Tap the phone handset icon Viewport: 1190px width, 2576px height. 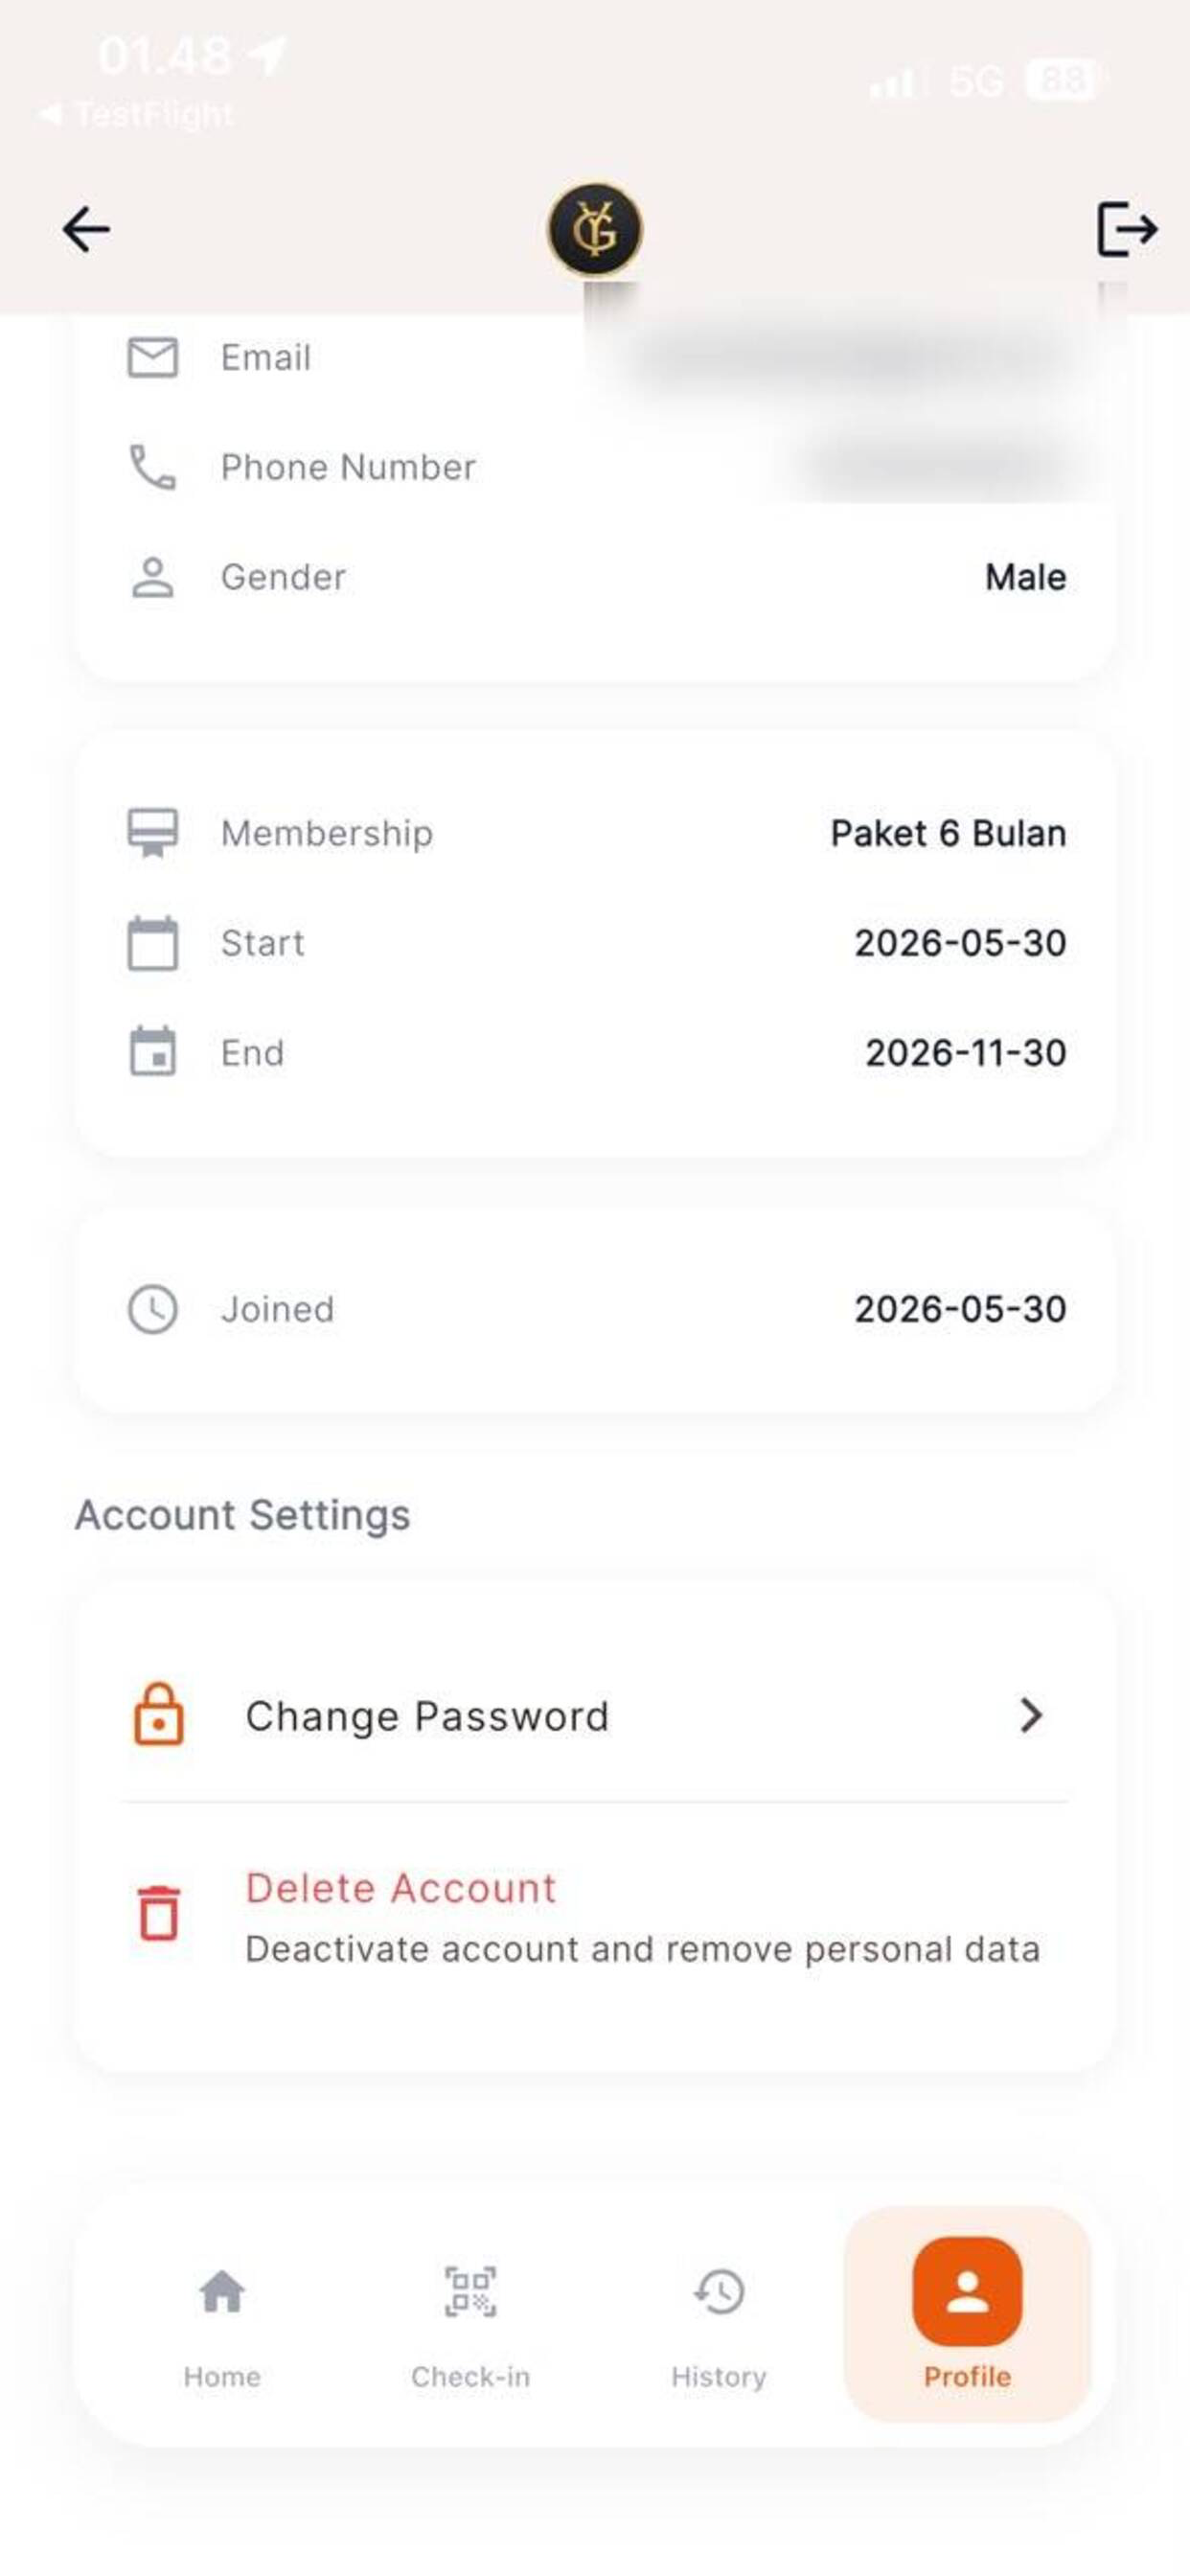tap(153, 467)
